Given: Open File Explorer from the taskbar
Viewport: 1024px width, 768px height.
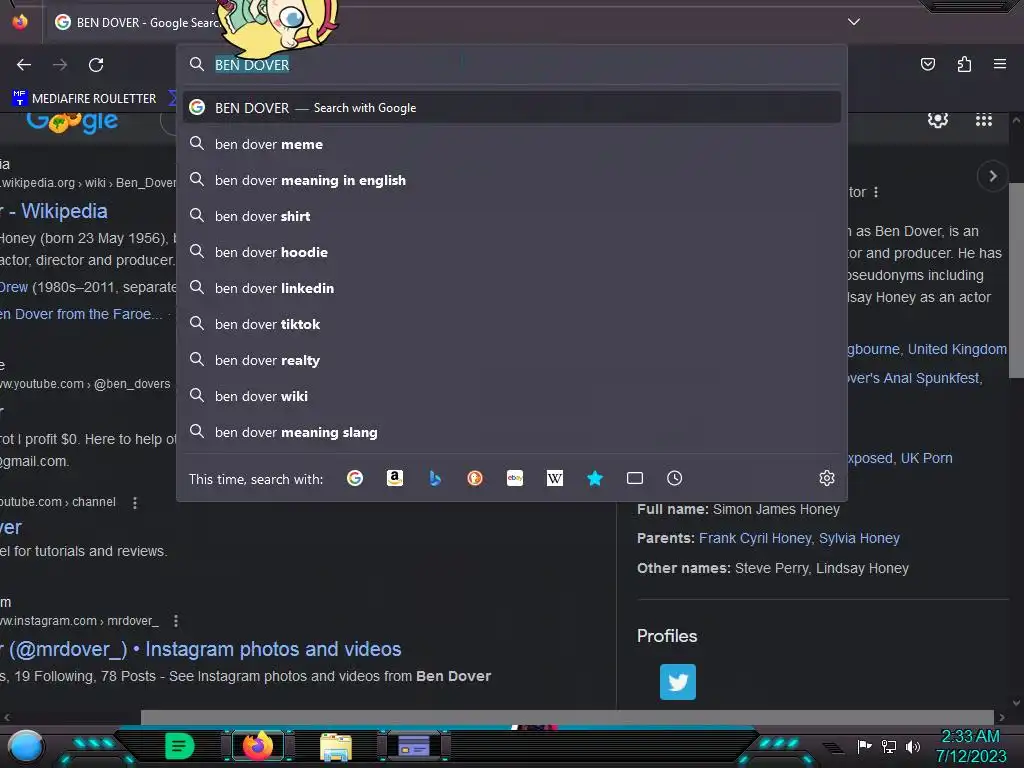Looking at the screenshot, I should click(x=336, y=746).
